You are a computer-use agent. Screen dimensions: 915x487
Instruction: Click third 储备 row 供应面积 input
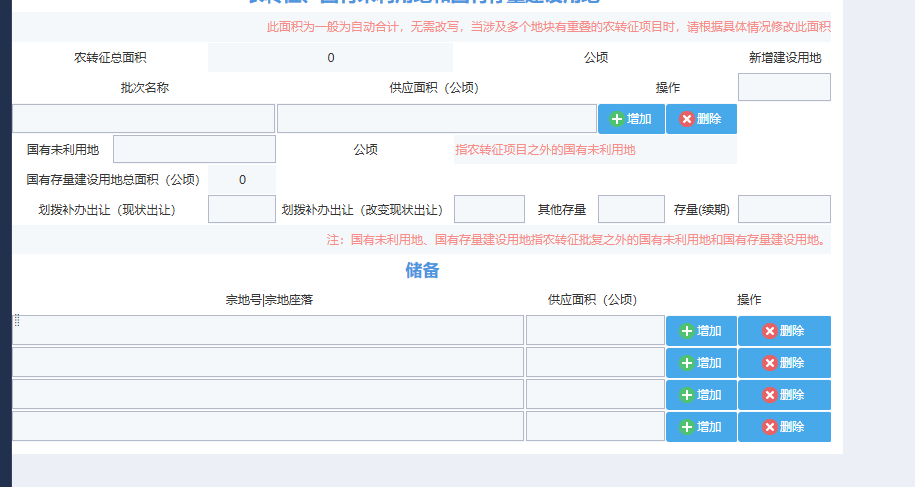pos(595,394)
